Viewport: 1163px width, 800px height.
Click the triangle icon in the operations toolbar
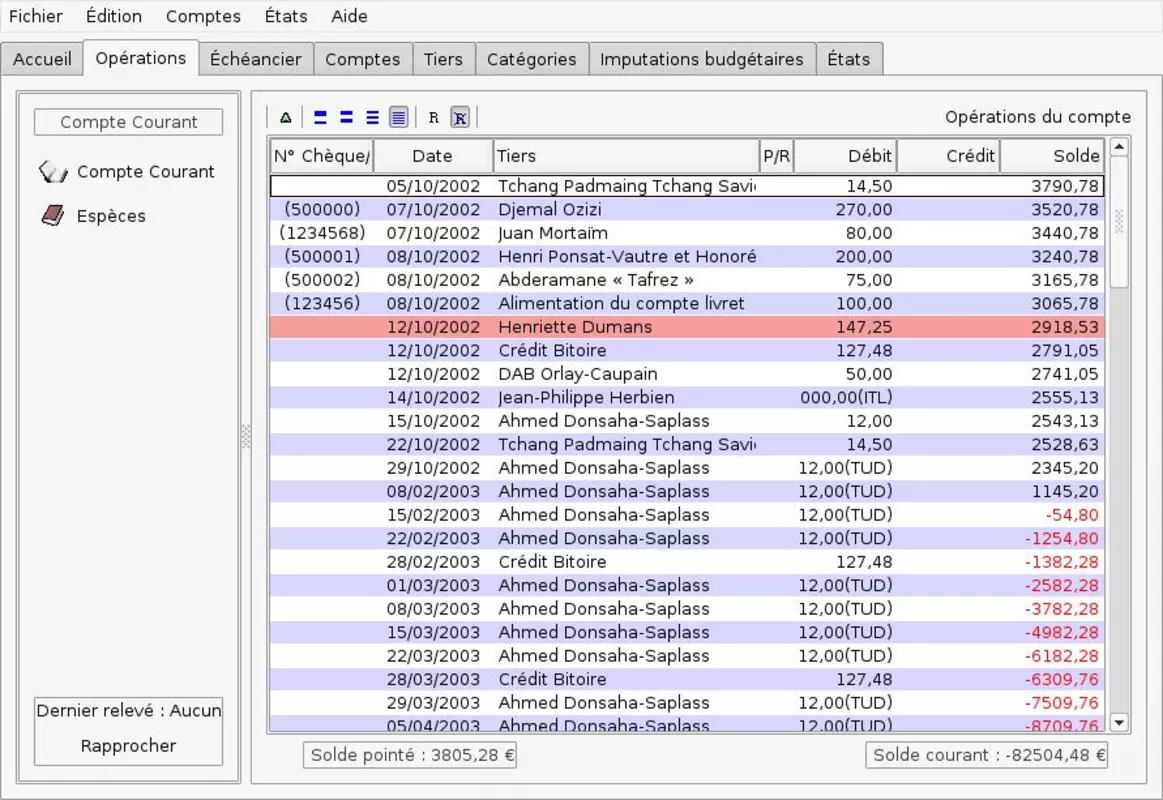click(x=286, y=117)
